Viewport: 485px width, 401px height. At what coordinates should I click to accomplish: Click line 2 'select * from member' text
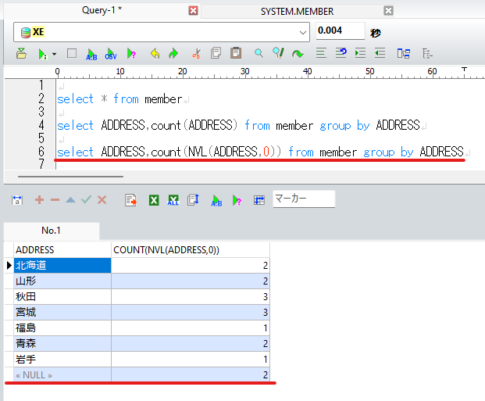[x=120, y=99]
